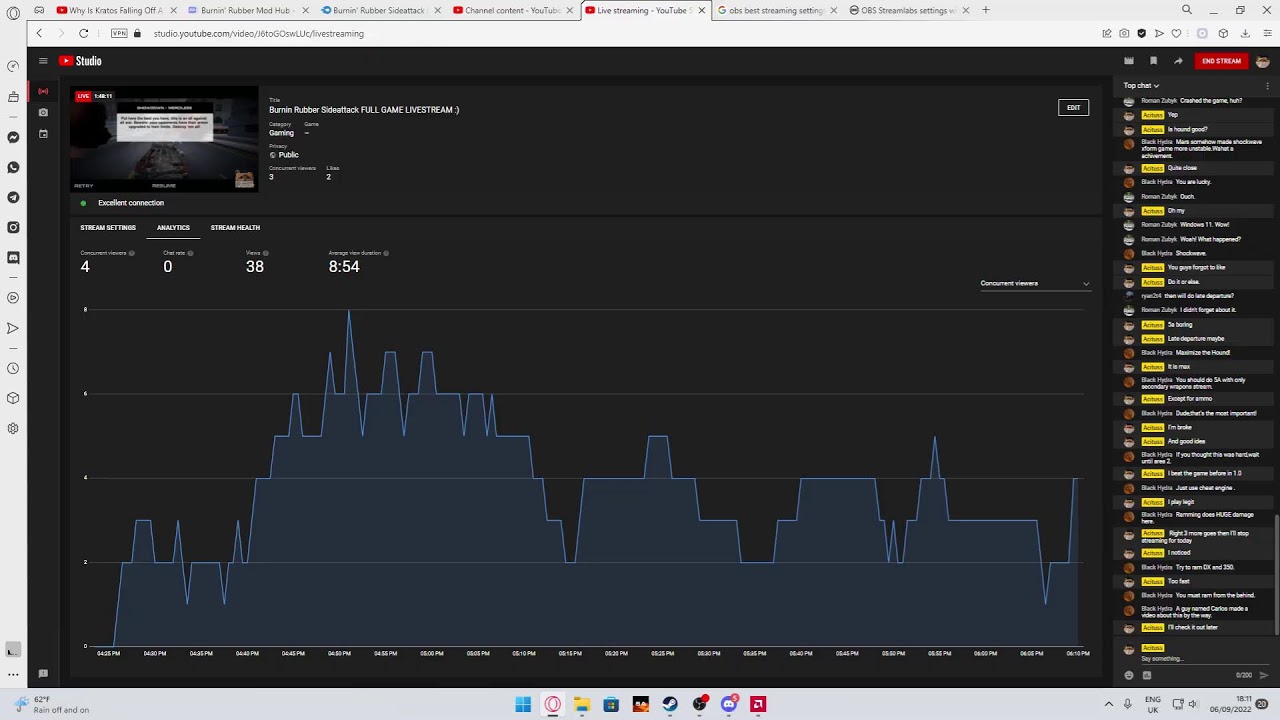Switch to OBS Streamlabs settings browser tab
This screenshot has height=720, width=1280.
(x=907, y=10)
